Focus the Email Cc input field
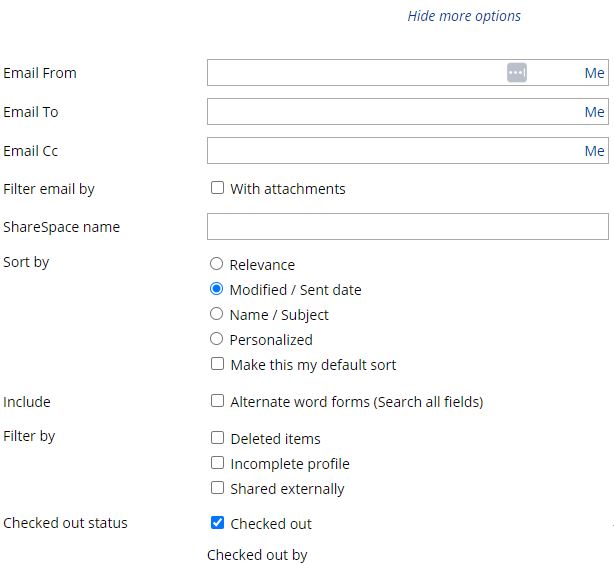The image size is (614, 569). point(408,150)
